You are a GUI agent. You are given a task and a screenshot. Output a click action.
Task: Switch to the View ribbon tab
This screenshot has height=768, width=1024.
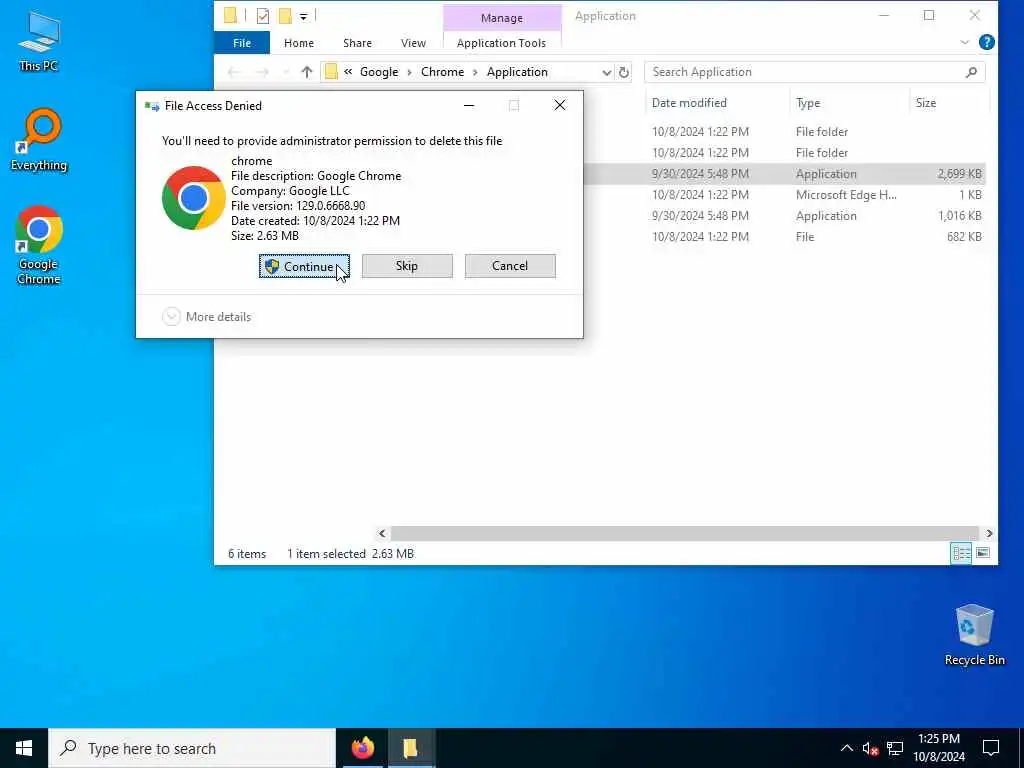(x=413, y=43)
